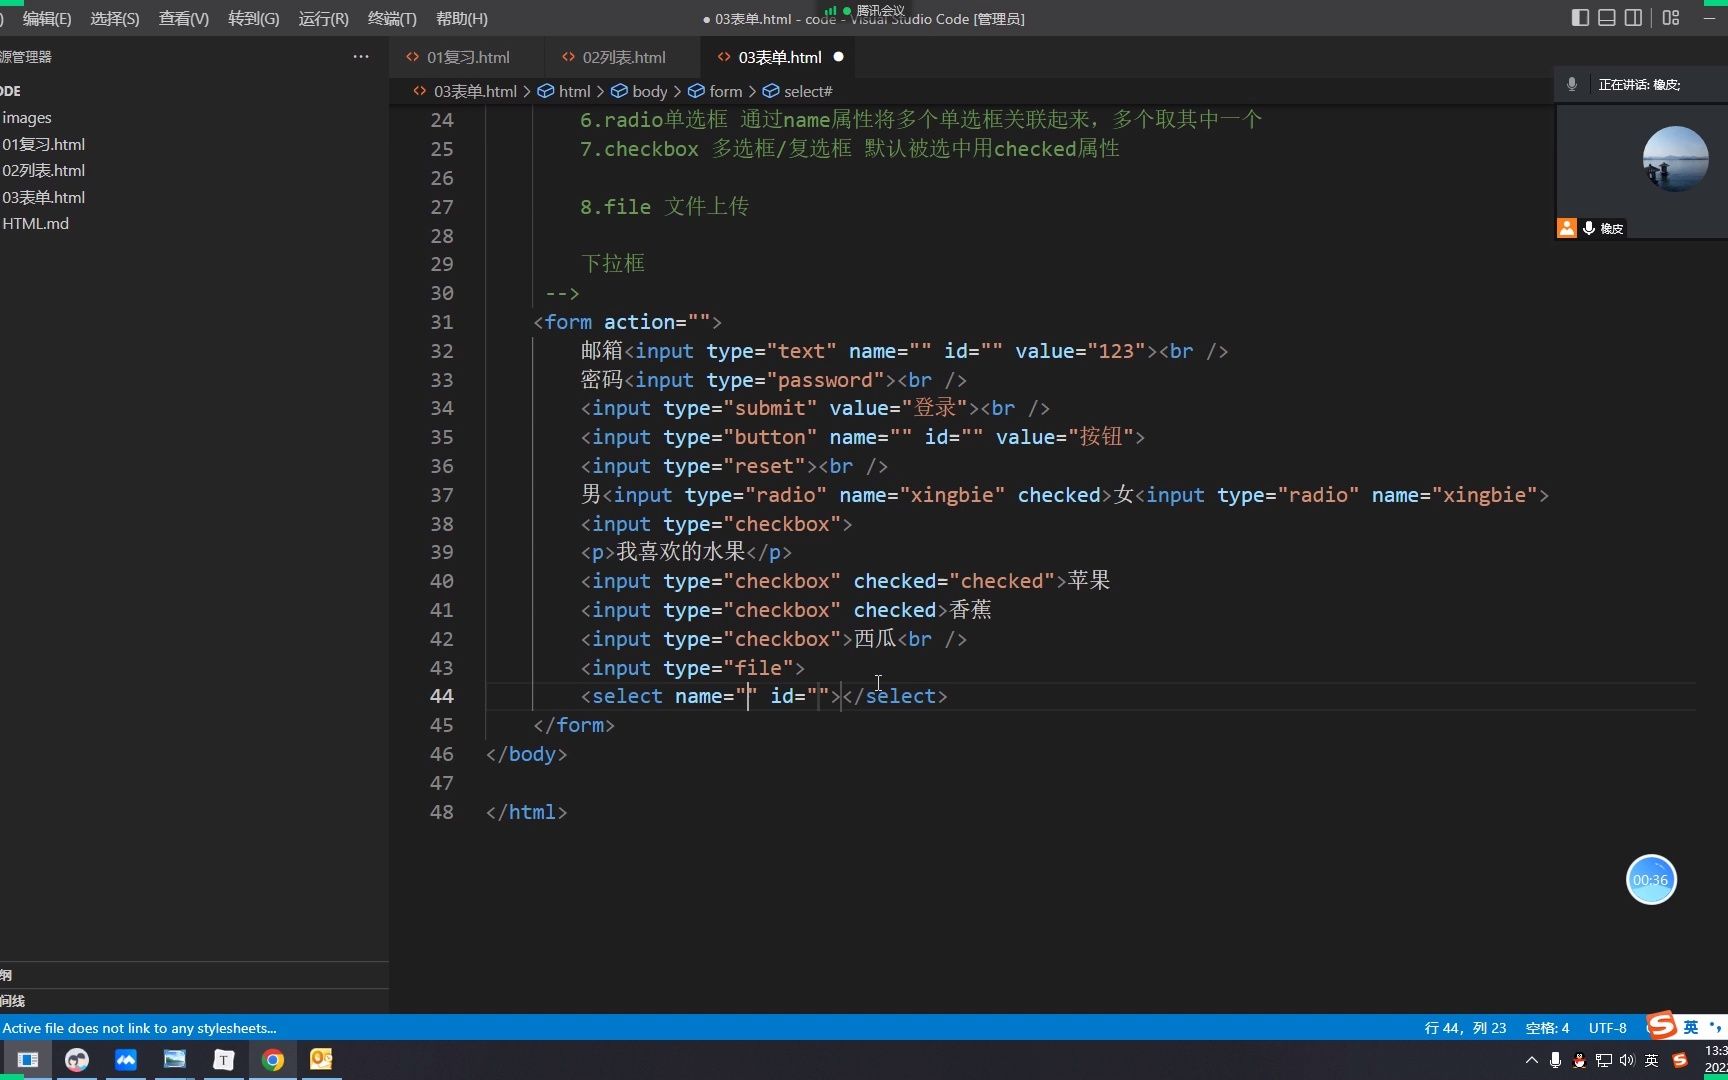
Task: Open 查看(V) menu
Action: coord(184,19)
